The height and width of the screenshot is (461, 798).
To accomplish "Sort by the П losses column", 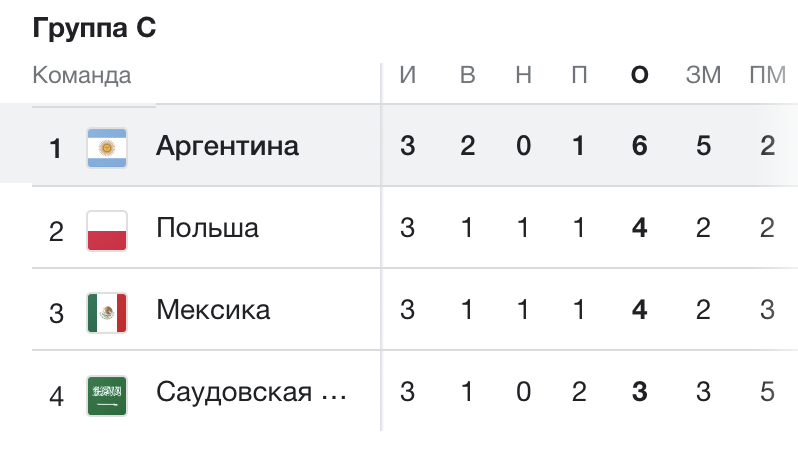I will (x=579, y=75).
